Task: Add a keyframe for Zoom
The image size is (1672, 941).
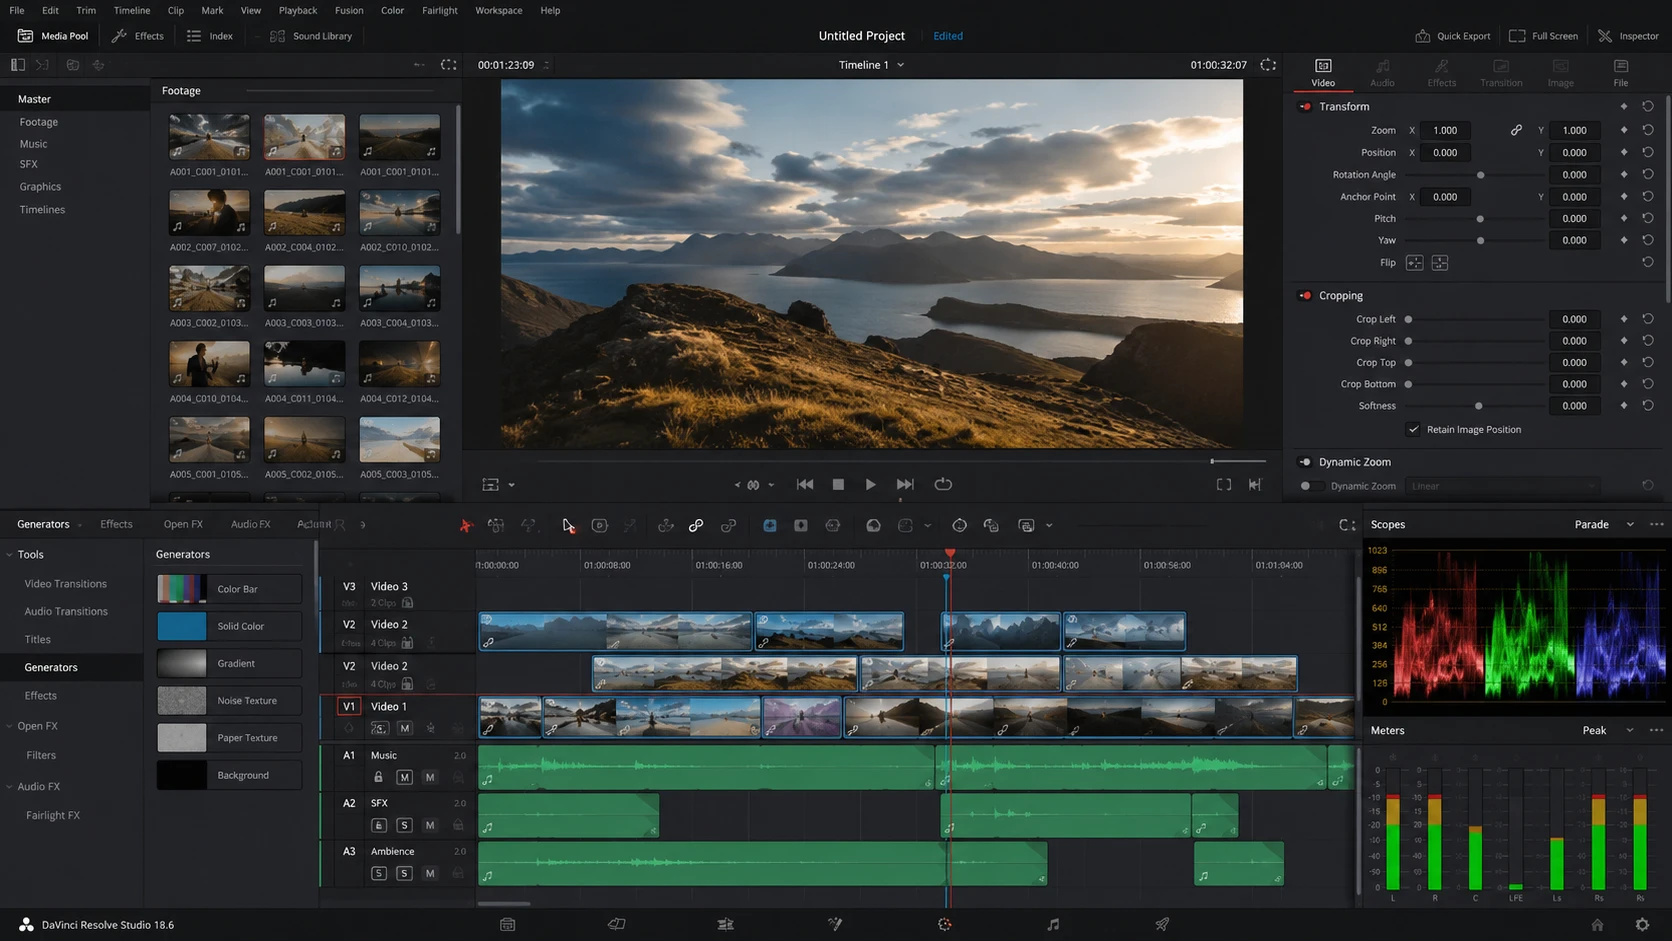Action: tap(1623, 130)
